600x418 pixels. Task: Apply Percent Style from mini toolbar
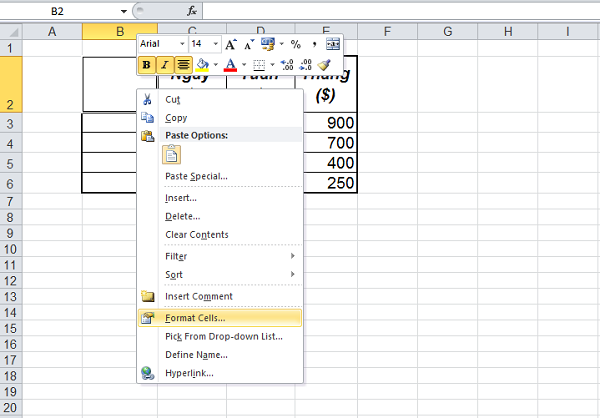[295, 44]
